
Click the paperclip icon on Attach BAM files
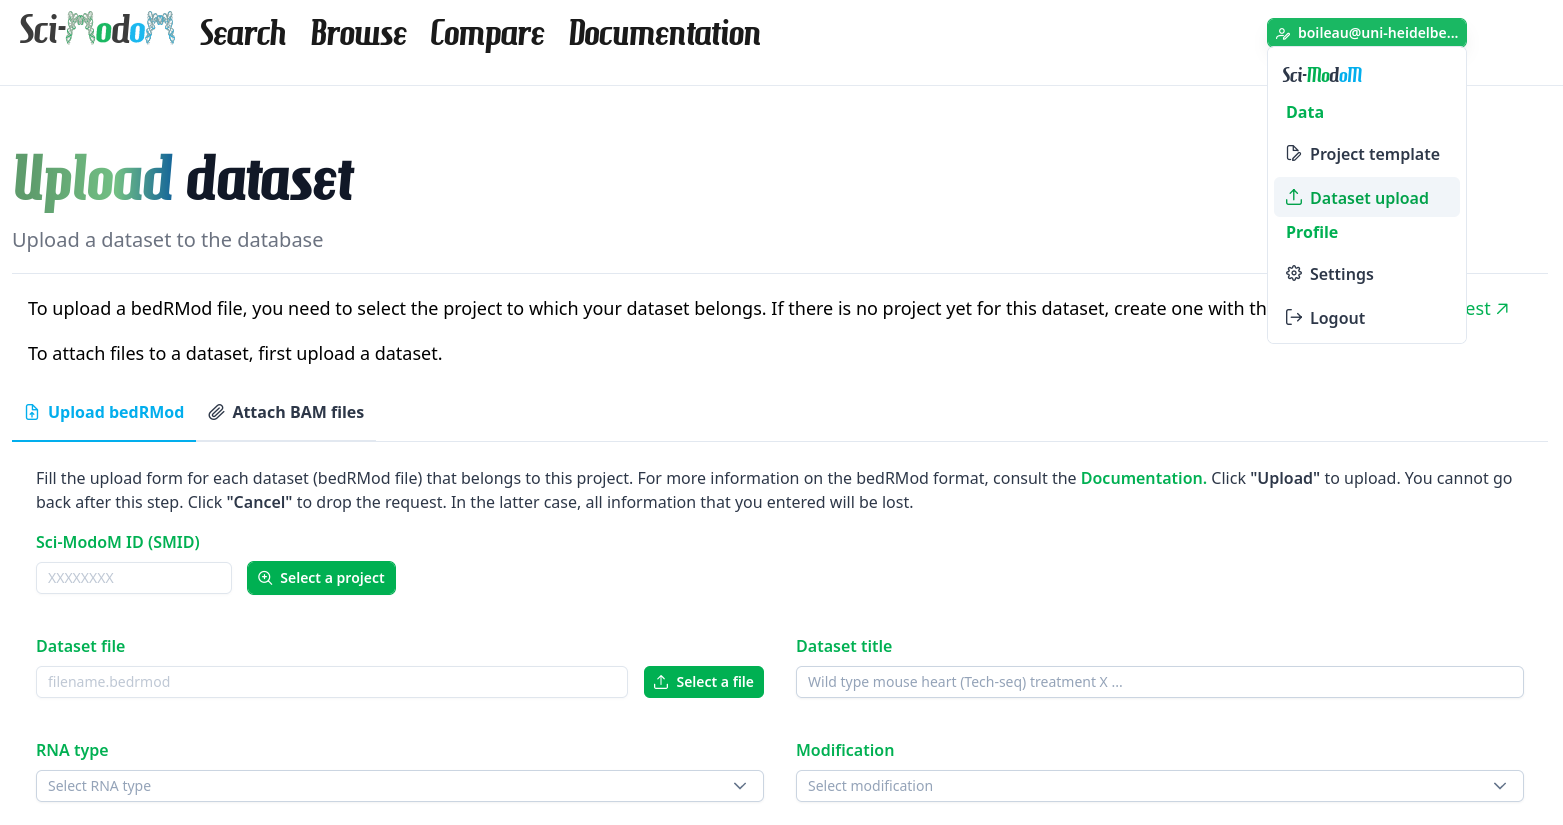pos(216,412)
